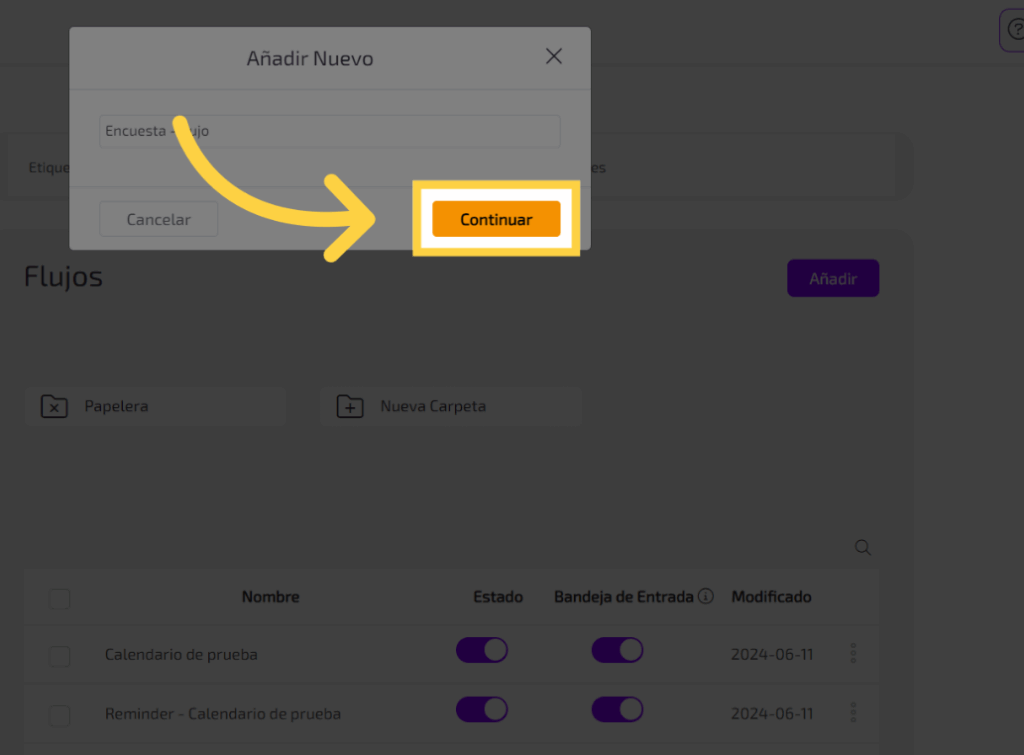The height and width of the screenshot is (755, 1024).
Task: Toggle Estado for Reminder - Calendario de prueba
Action: 482,710
